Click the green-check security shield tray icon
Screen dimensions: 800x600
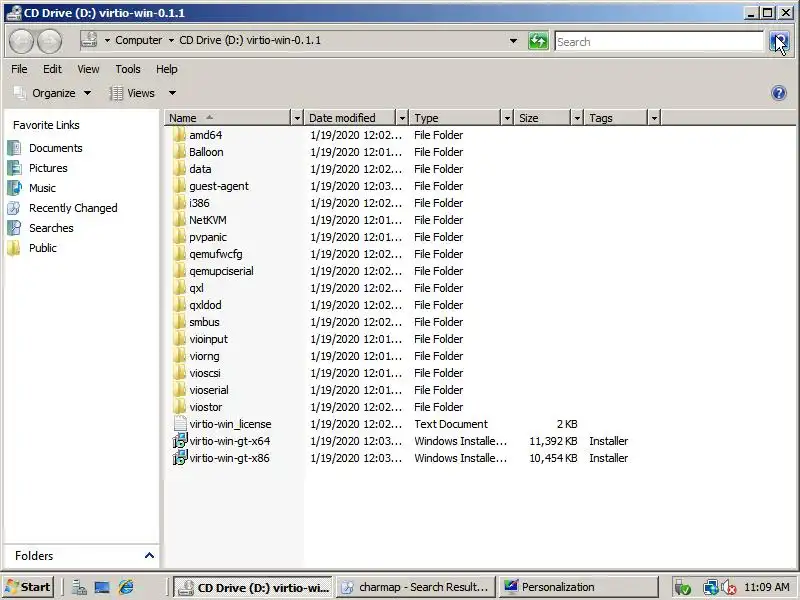pyautogui.click(x=683, y=588)
